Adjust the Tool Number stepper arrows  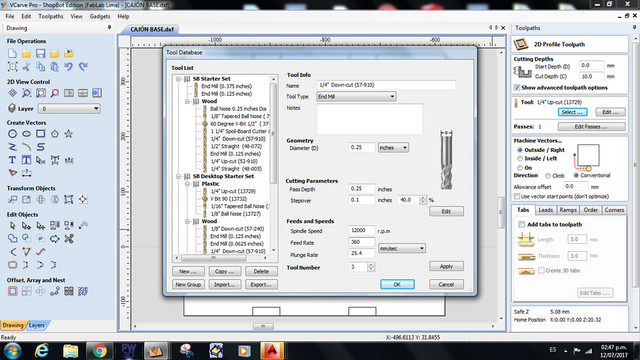coord(371,267)
